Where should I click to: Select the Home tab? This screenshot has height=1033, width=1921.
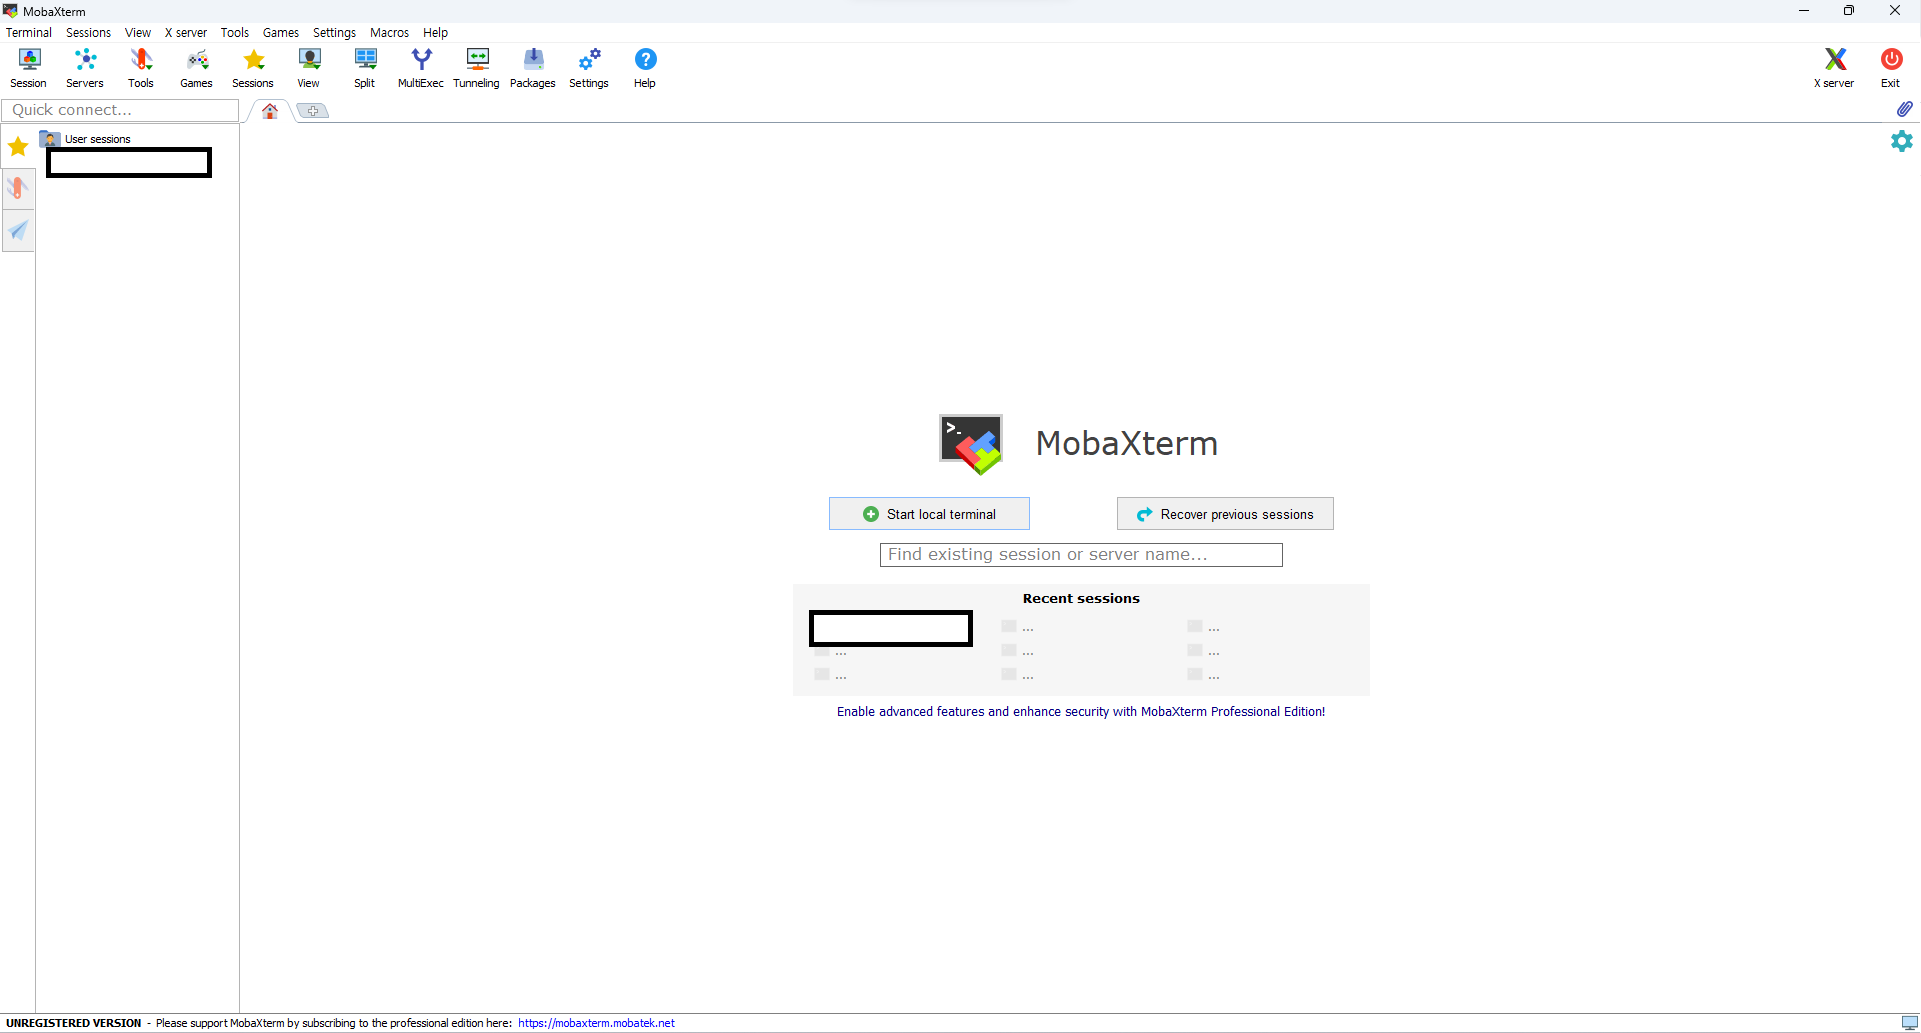(270, 111)
